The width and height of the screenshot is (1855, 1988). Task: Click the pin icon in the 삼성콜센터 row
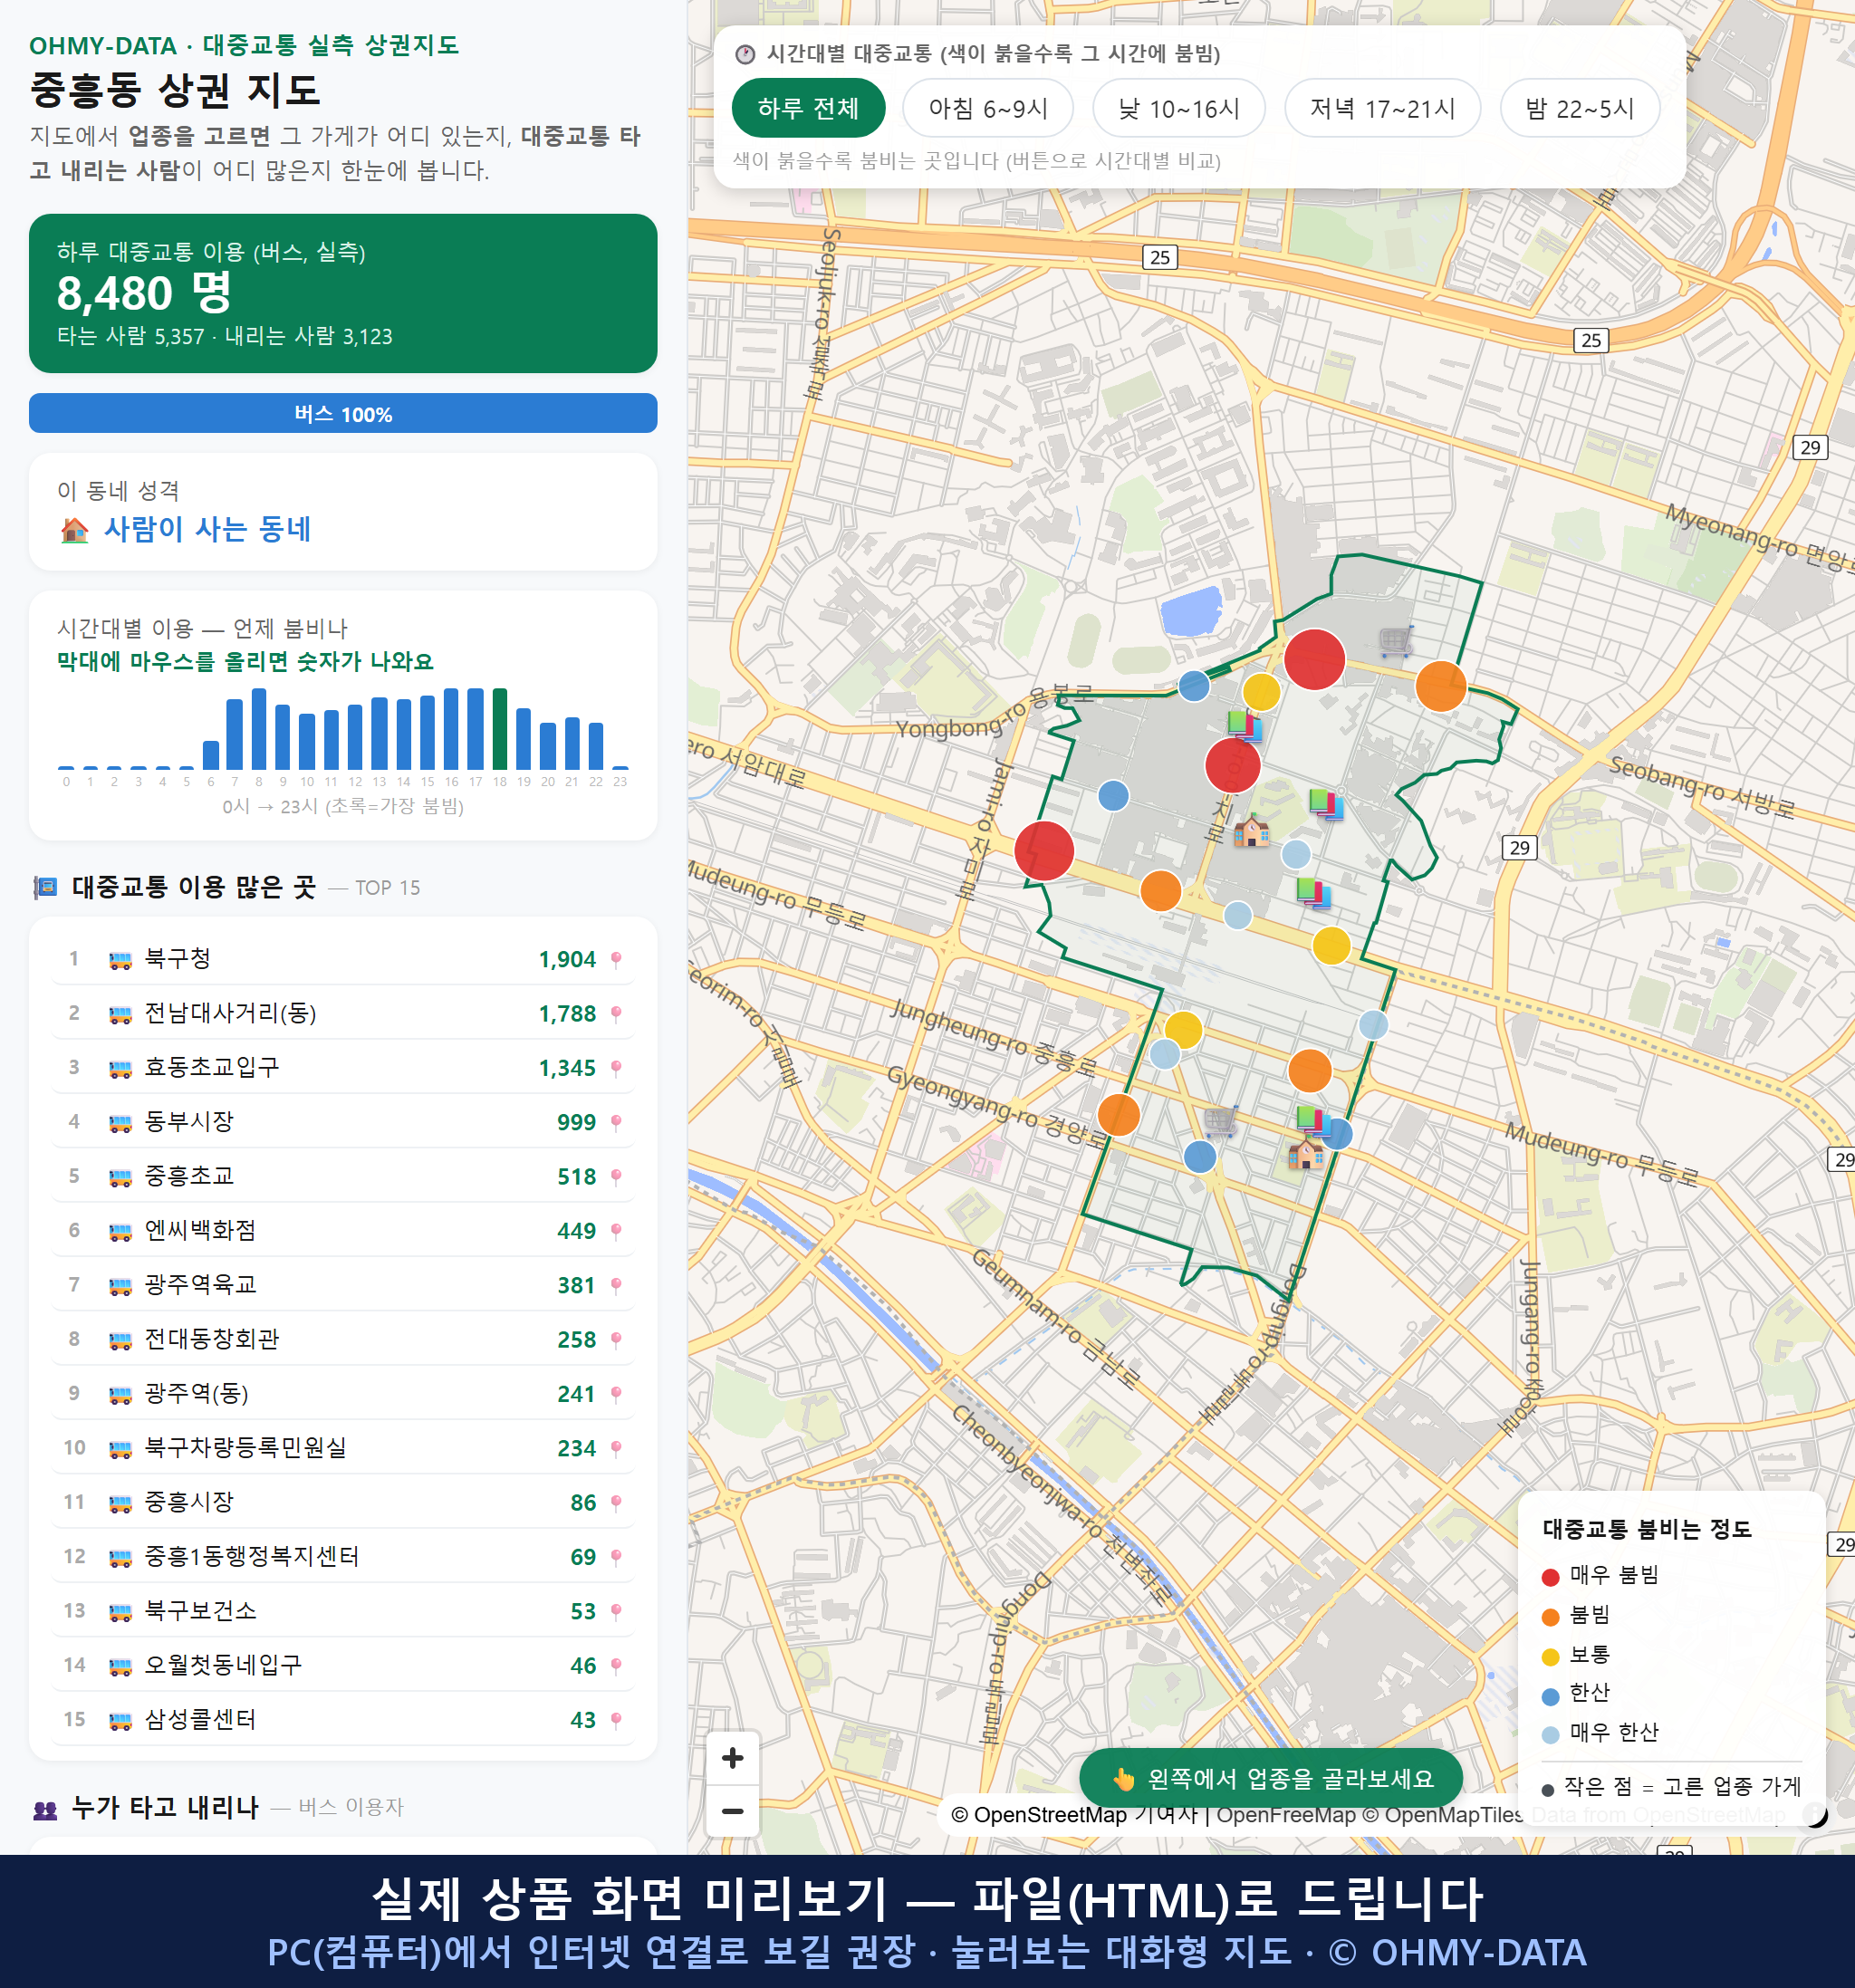616,1720
